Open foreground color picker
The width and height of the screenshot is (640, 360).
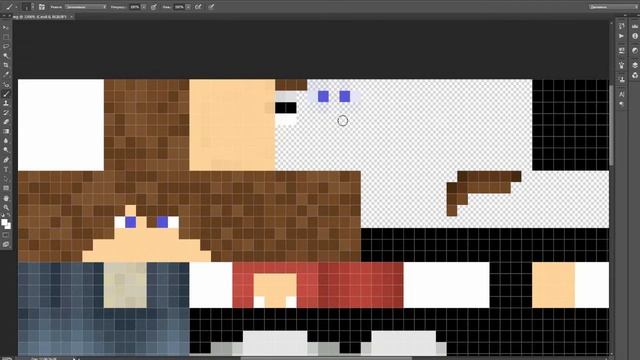(x=4, y=222)
